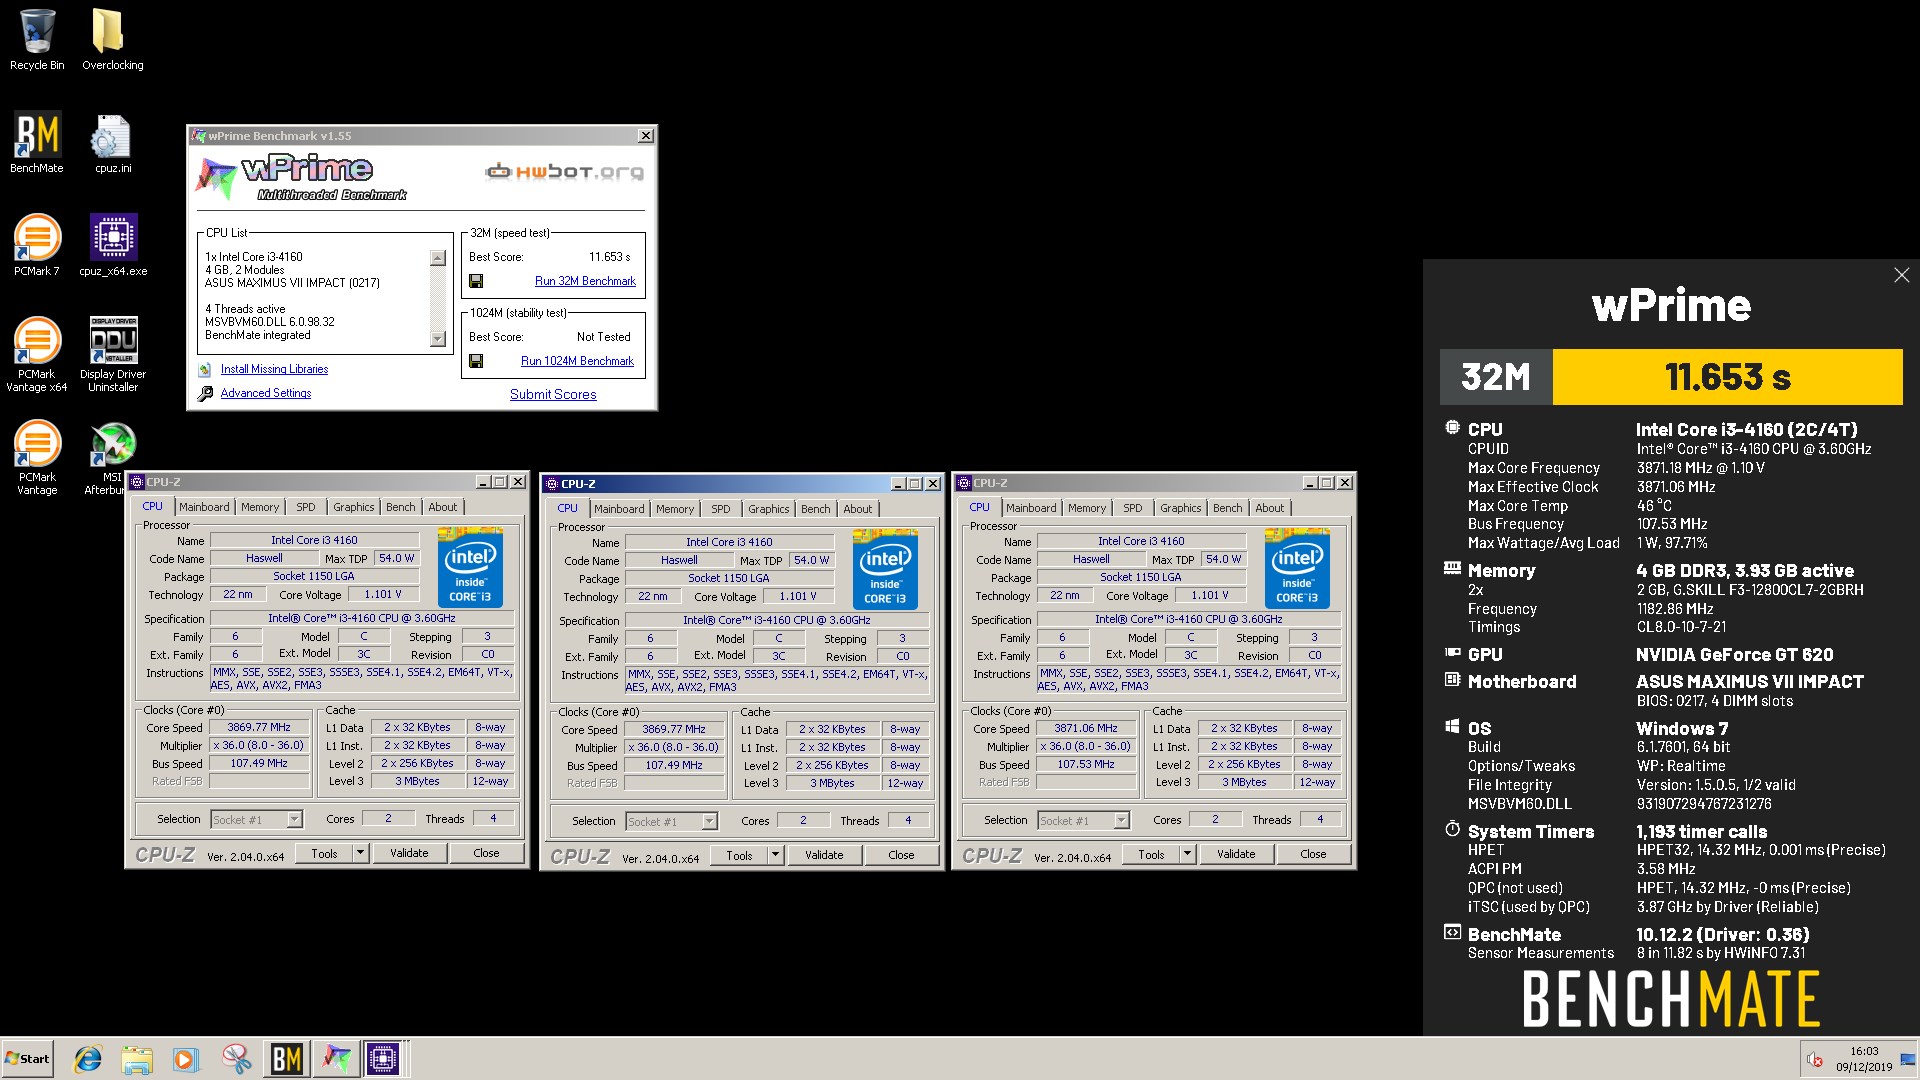Open Bench tab in right CPU-Z window
1920x1080 pixels.
click(x=1227, y=508)
